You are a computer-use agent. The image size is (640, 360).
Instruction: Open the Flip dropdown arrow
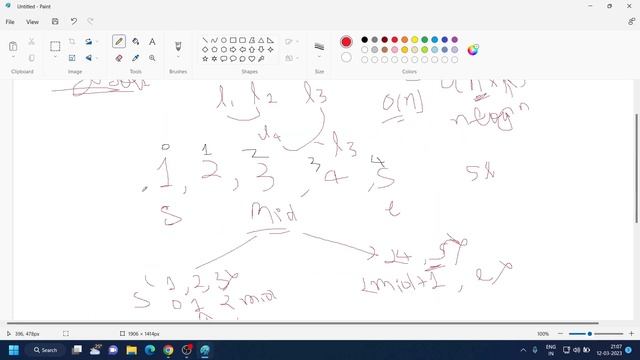point(97,58)
